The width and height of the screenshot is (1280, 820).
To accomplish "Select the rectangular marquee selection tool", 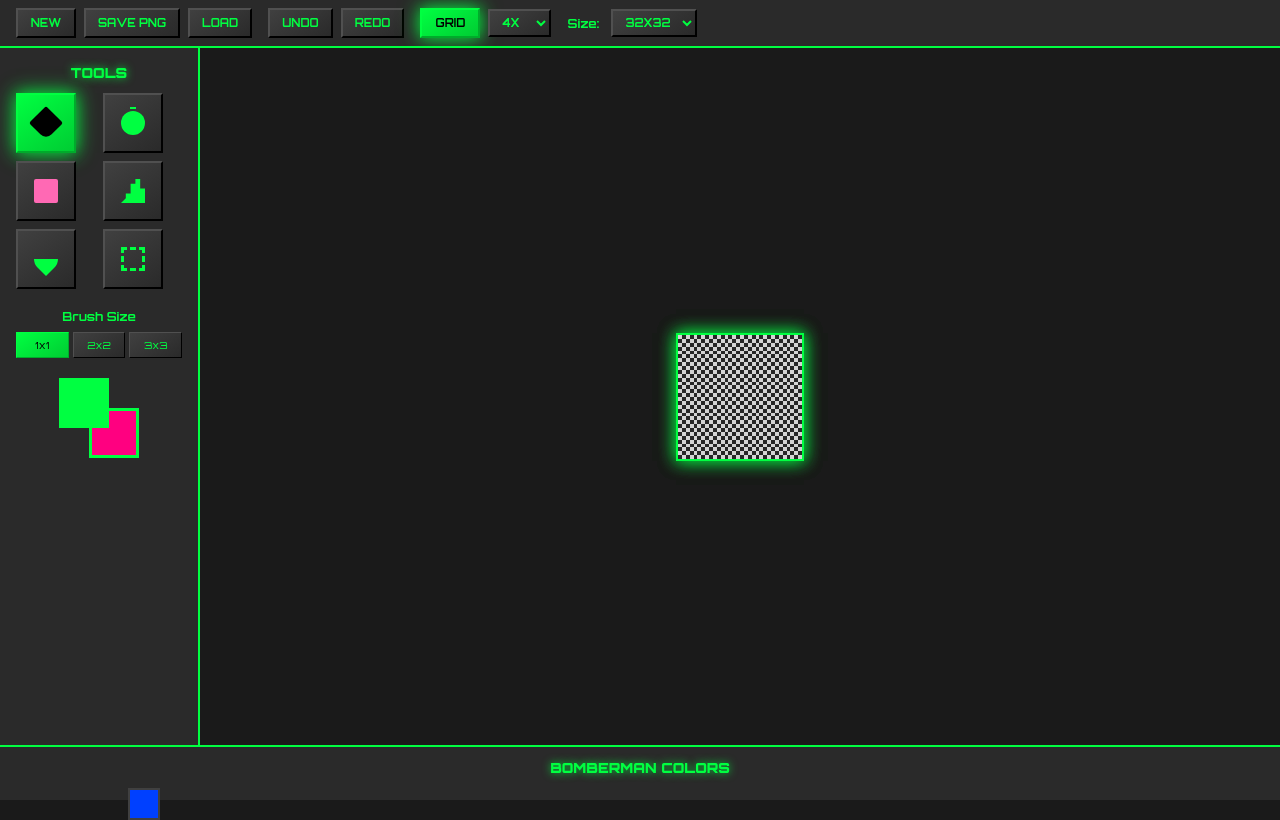I will pos(132,258).
